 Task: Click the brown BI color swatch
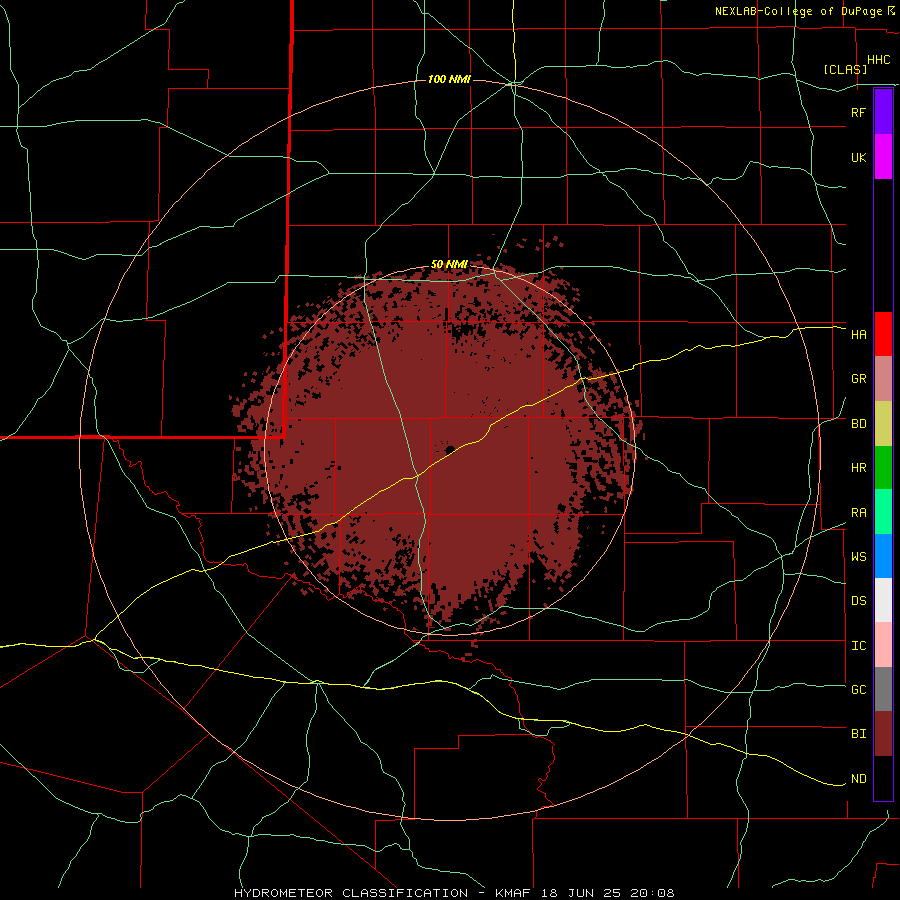pyautogui.click(x=883, y=734)
